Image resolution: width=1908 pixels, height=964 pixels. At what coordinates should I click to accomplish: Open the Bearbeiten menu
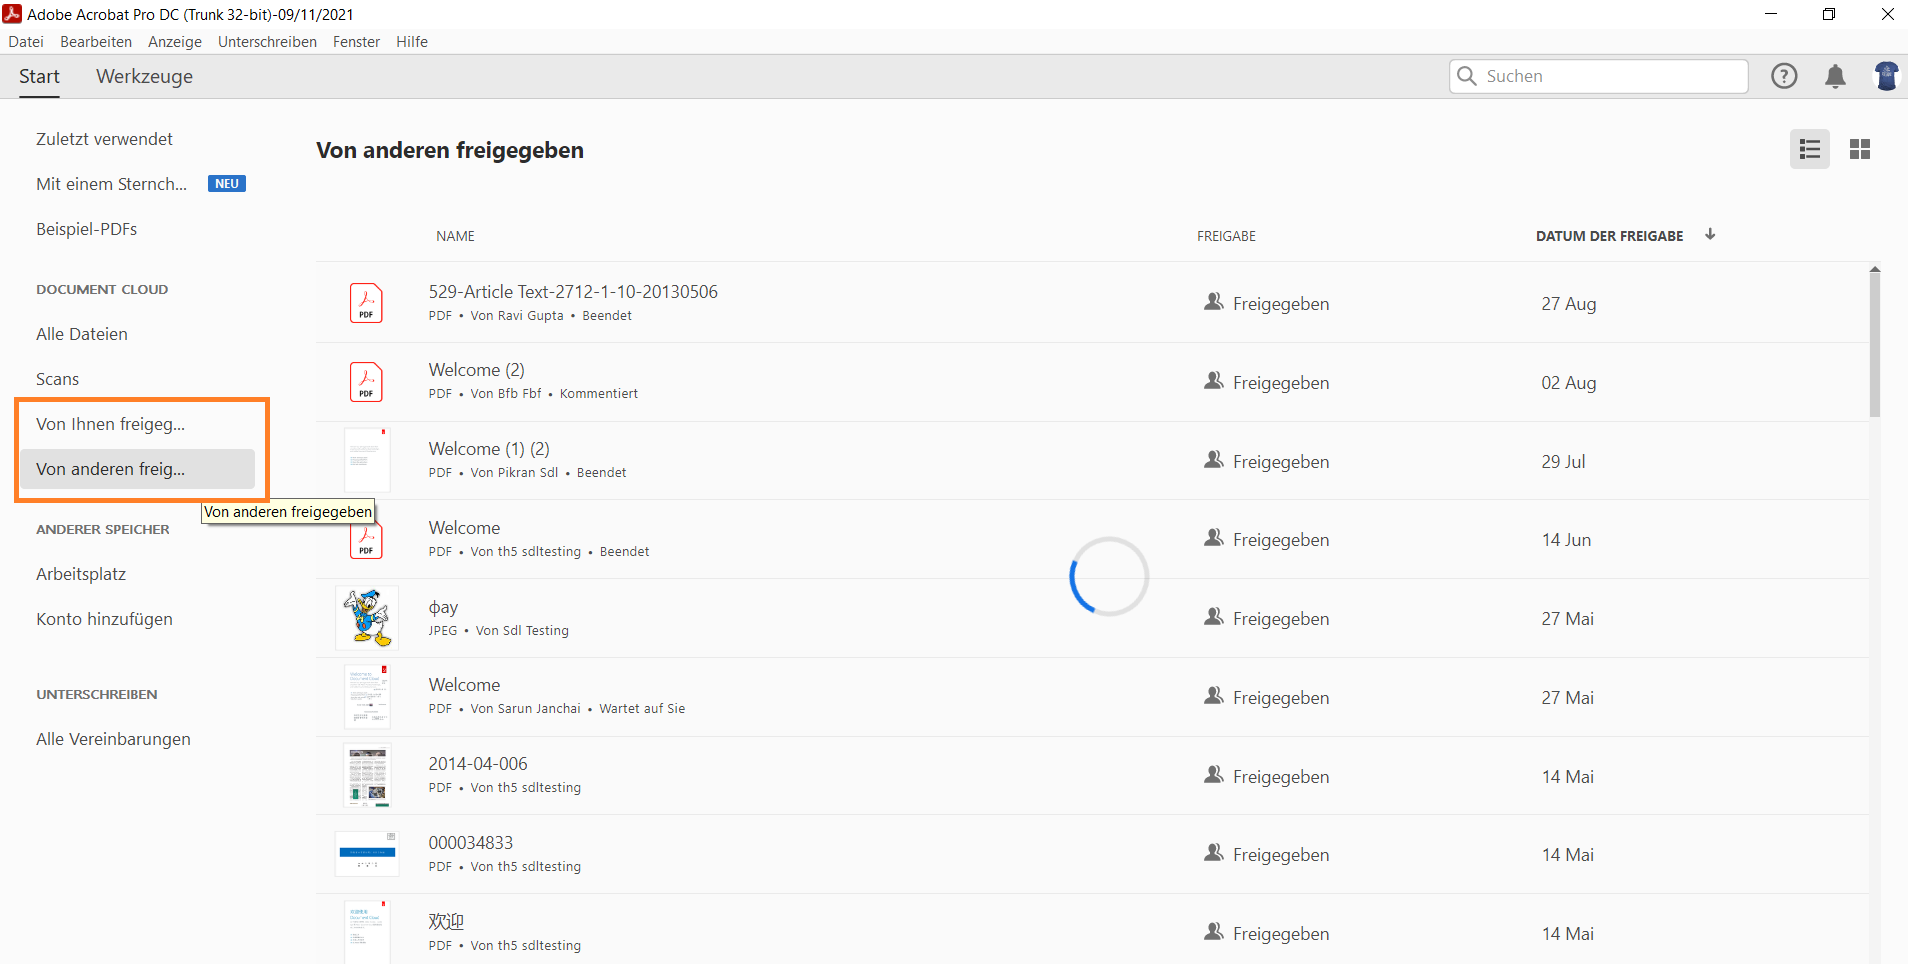(96, 42)
